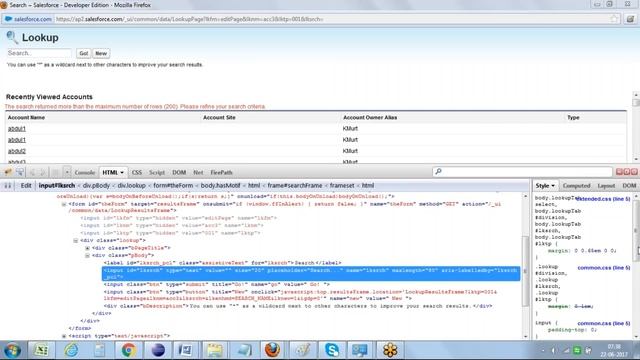Open Firefox from the taskbar
640x360 pixels.
click(273, 350)
